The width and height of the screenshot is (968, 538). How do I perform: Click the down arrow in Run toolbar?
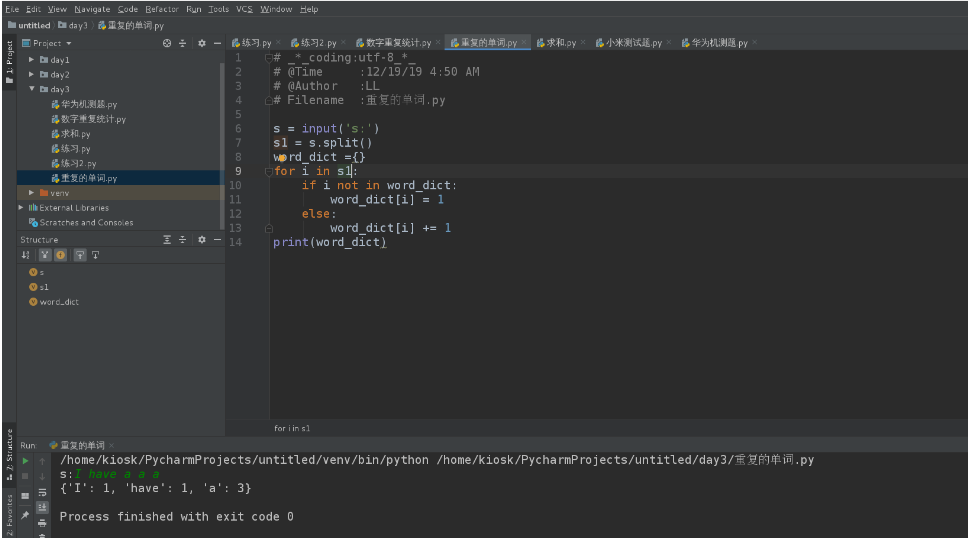tap(42, 477)
